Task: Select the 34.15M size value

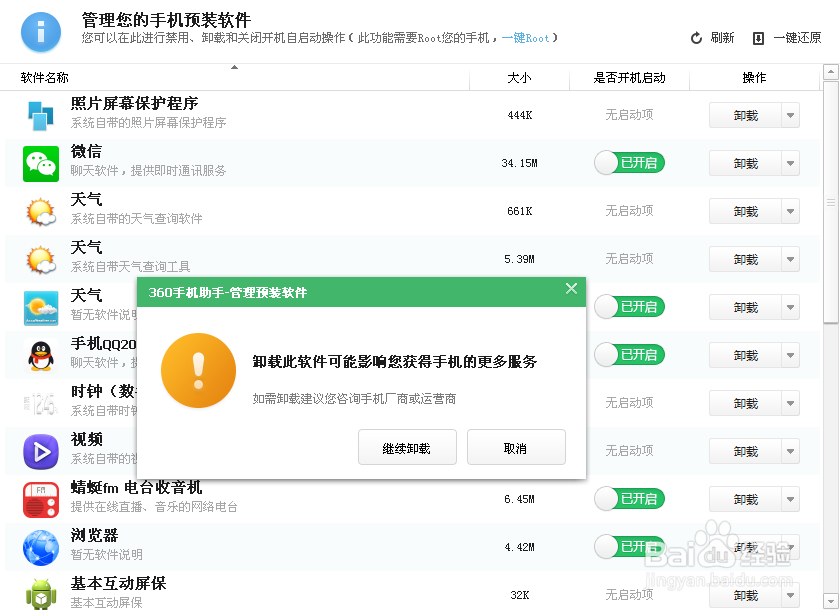Action: coord(519,163)
